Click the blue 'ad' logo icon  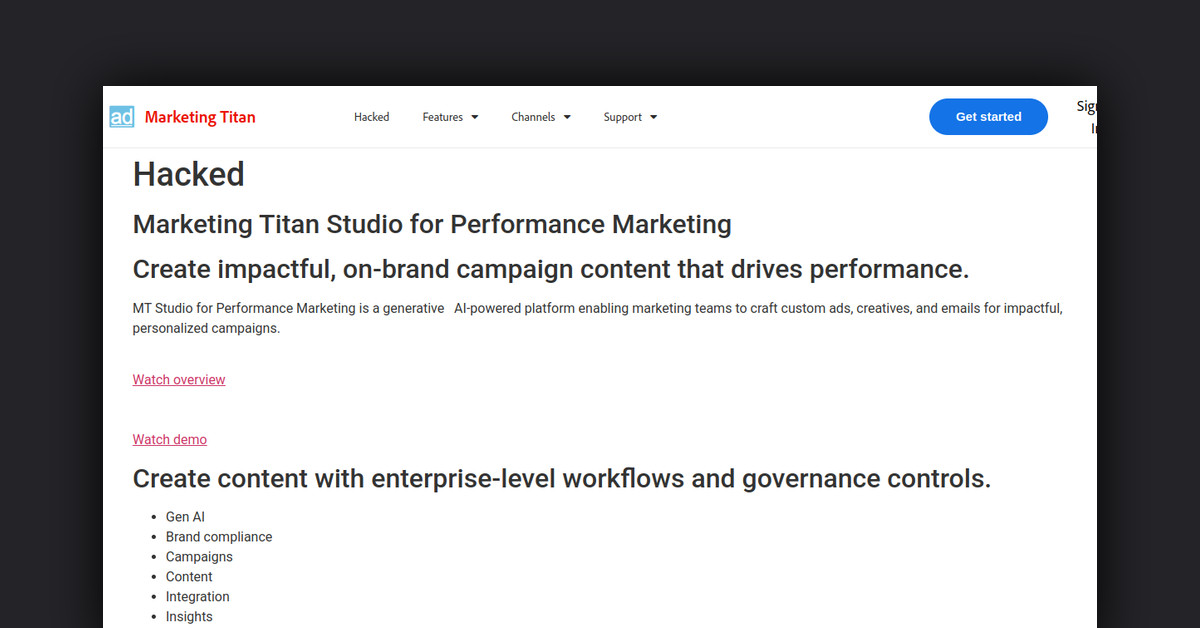click(122, 117)
